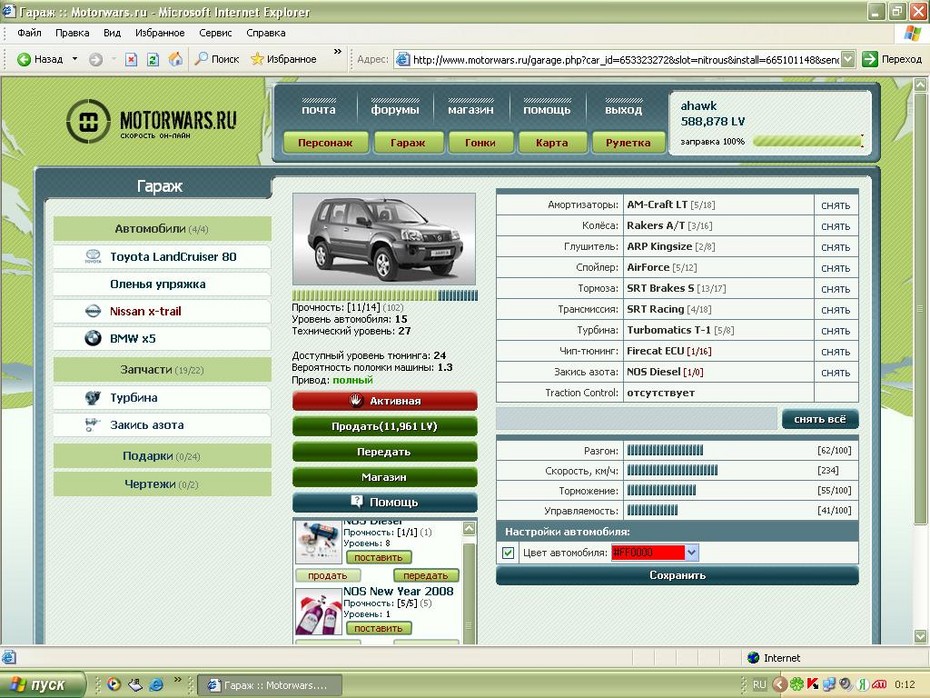
Task: Open the Избранное menu in menu bar
Action: (x=160, y=33)
